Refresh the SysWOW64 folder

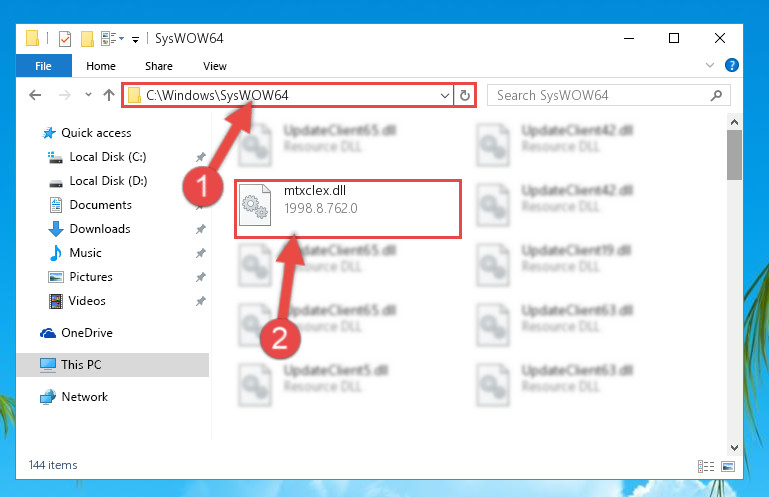(464, 95)
